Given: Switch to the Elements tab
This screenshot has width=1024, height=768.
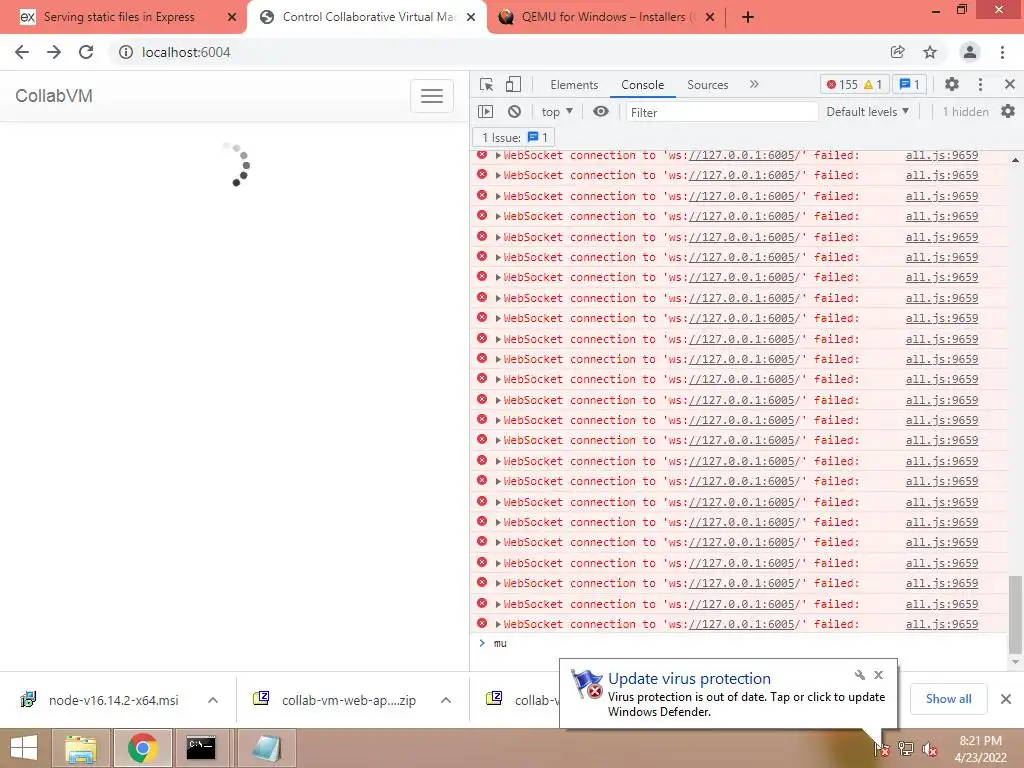Looking at the screenshot, I should click(574, 85).
